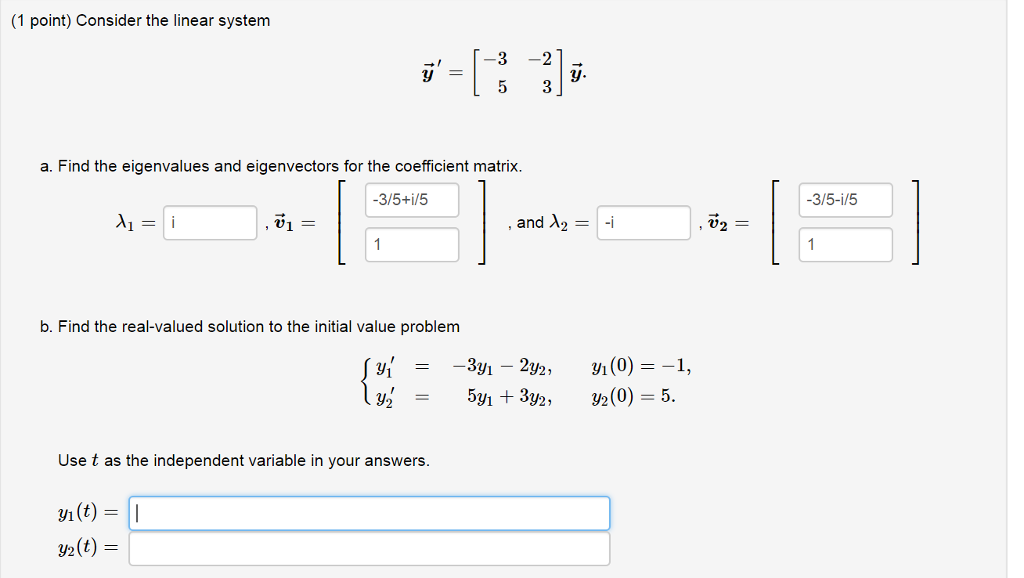
Task: Click the bottom v1 entry containing "1"
Action: [412, 244]
